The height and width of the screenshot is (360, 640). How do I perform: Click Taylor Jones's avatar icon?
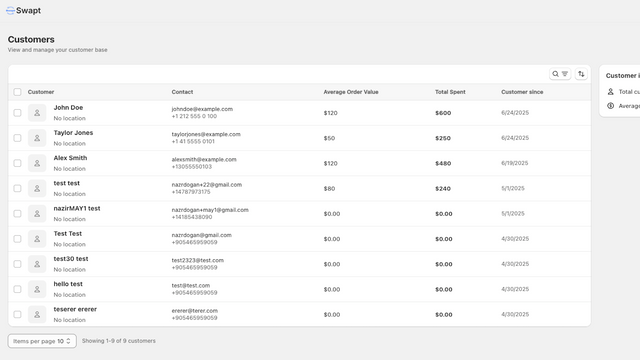click(37, 138)
